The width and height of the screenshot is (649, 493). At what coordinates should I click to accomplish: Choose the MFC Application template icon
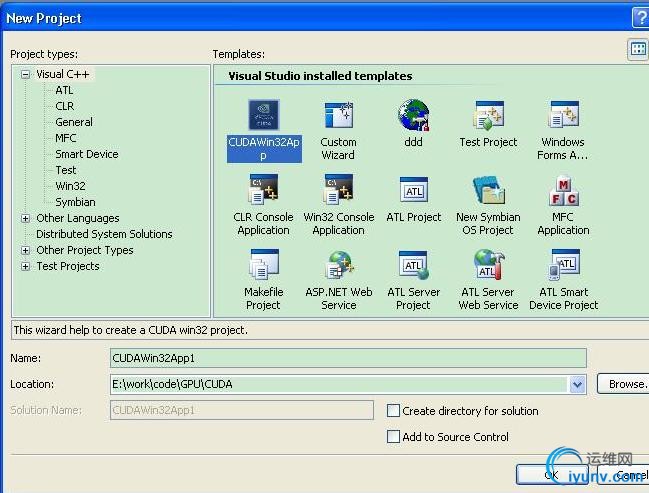click(x=564, y=191)
